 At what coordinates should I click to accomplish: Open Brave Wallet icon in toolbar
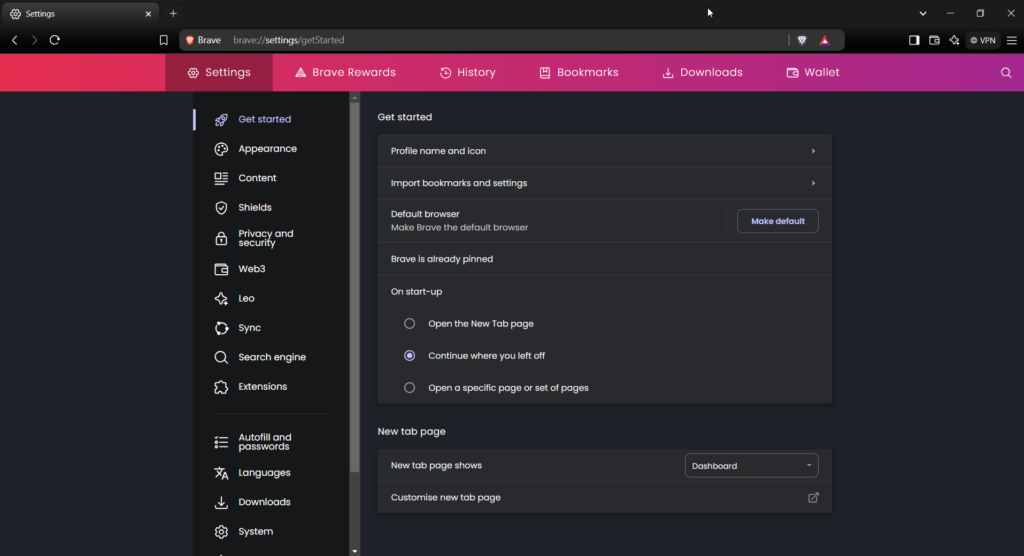(935, 40)
